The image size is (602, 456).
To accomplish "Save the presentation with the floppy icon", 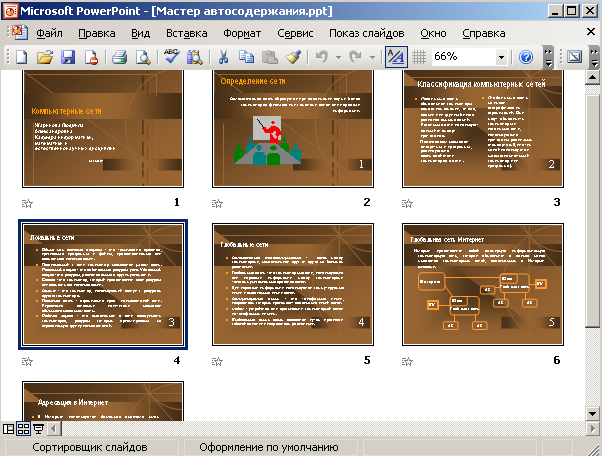I will 68,57.
